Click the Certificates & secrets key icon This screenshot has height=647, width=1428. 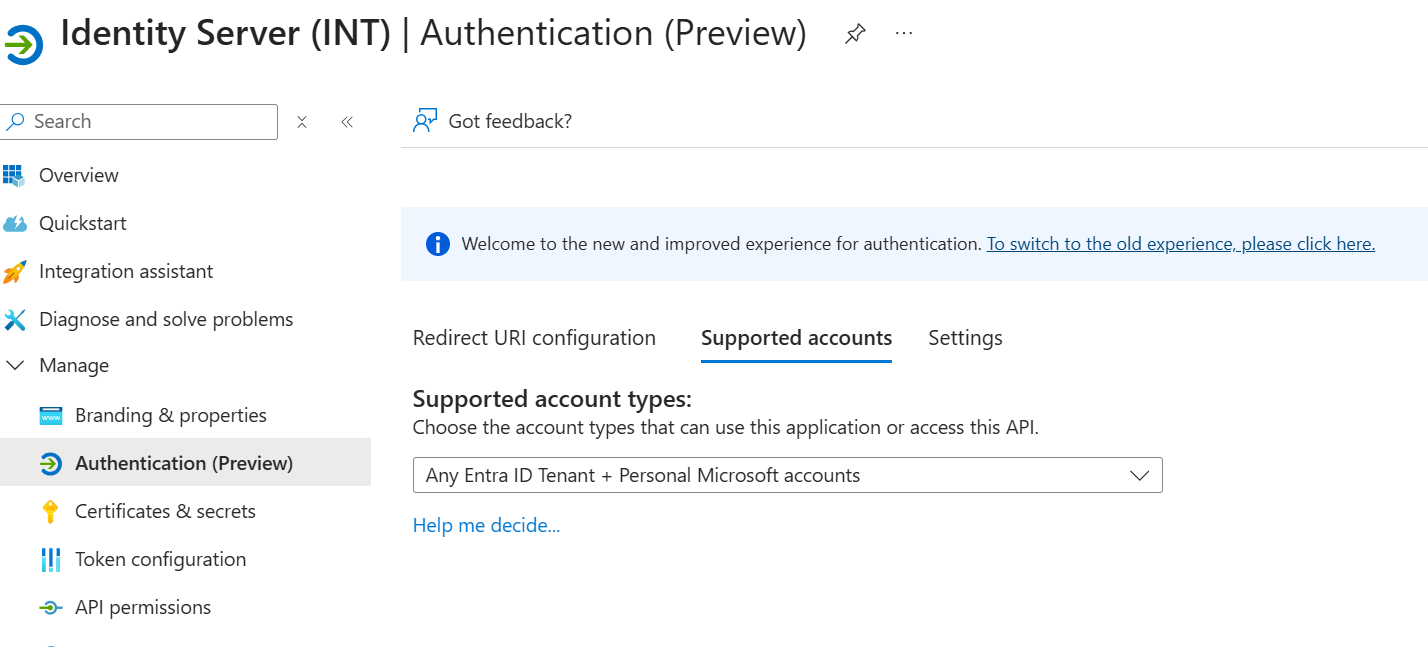(50, 512)
